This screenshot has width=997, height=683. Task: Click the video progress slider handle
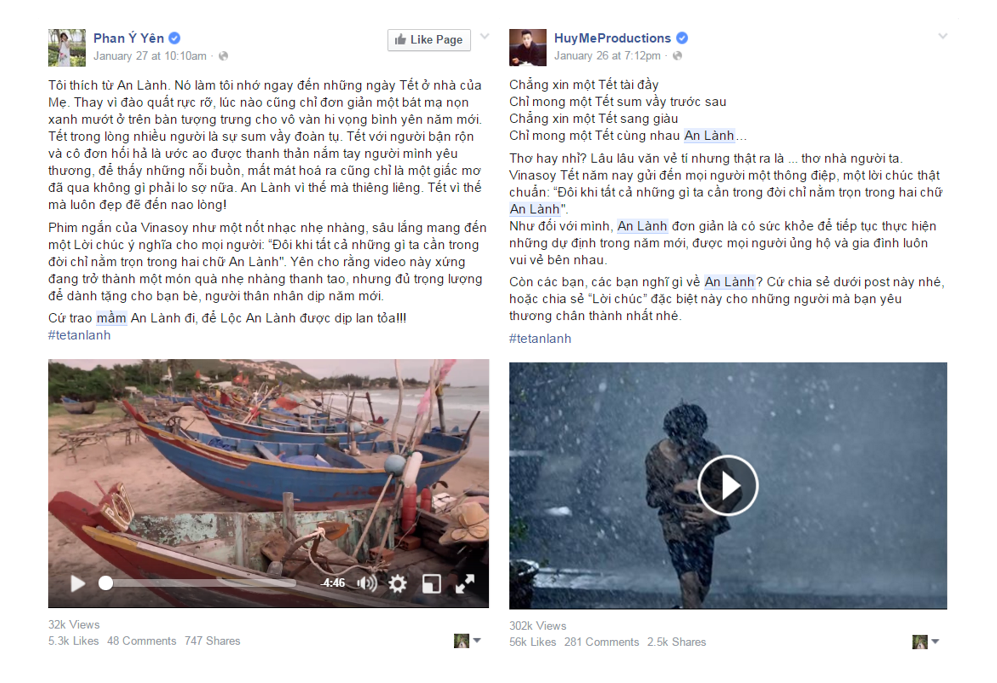106,583
